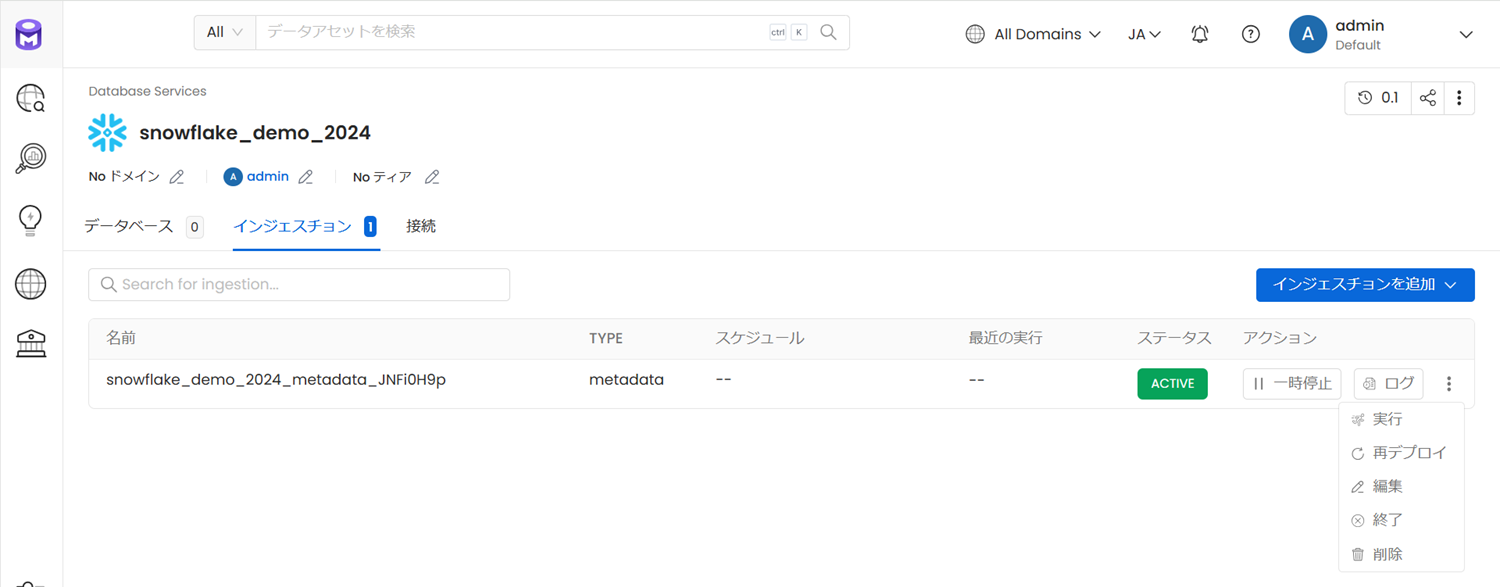Open the Governance building sidebar icon

coord(31,344)
